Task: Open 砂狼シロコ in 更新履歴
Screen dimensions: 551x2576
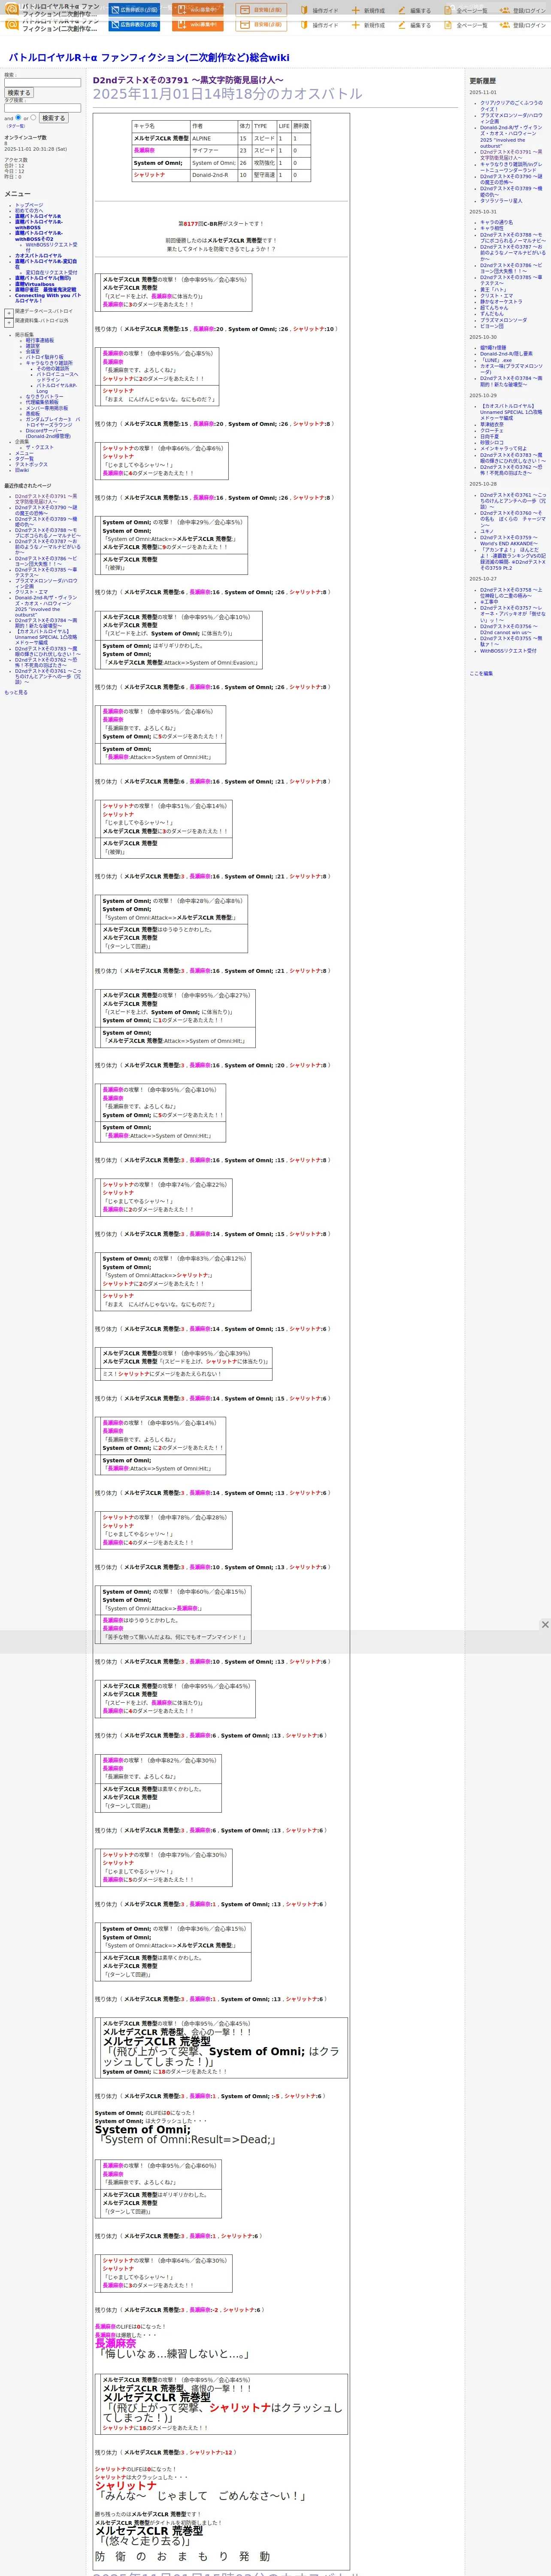Action: tap(492, 442)
